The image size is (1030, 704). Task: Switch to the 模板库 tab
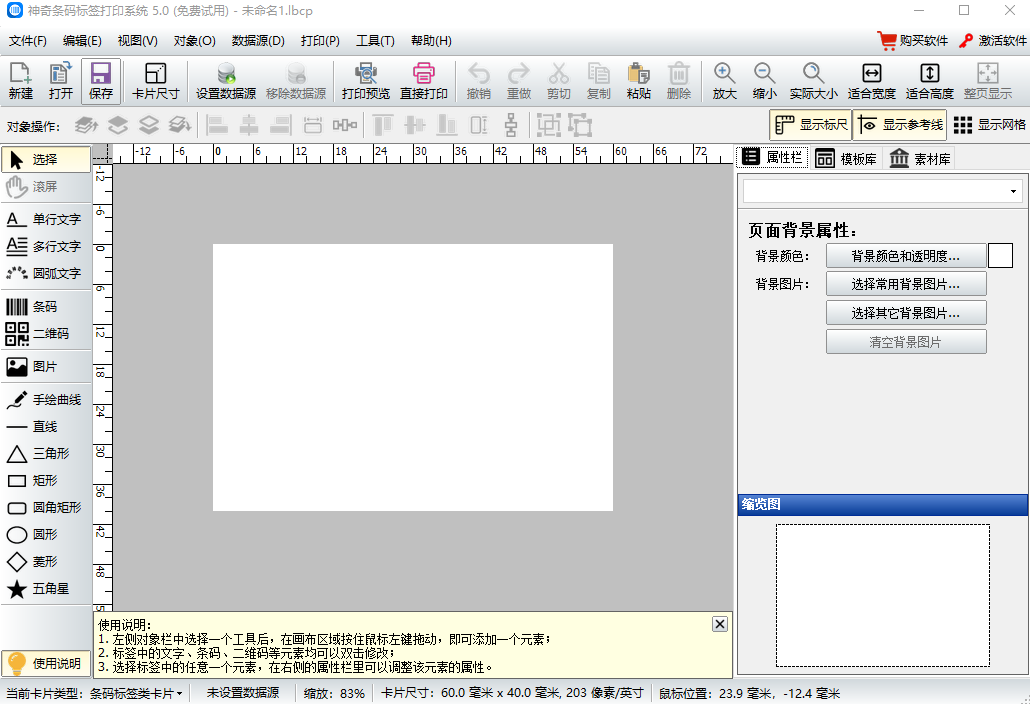pyautogui.click(x=845, y=159)
